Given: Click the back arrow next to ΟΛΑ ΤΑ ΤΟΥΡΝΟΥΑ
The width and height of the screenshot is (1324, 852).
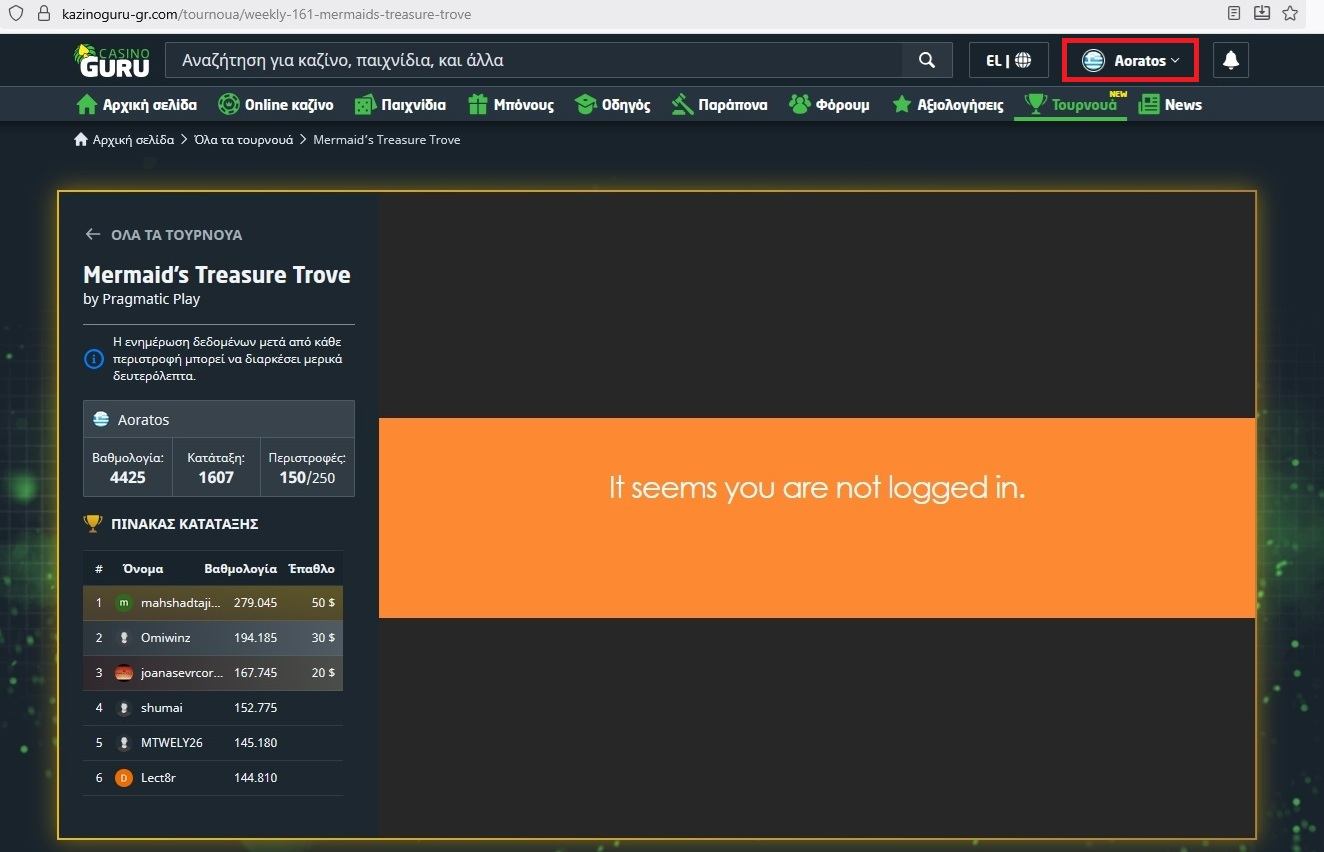Looking at the screenshot, I should coord(93,234).
